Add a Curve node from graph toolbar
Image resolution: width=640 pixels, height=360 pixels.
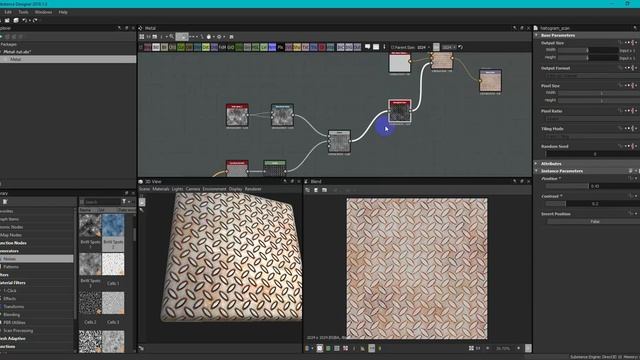point(181,47)
